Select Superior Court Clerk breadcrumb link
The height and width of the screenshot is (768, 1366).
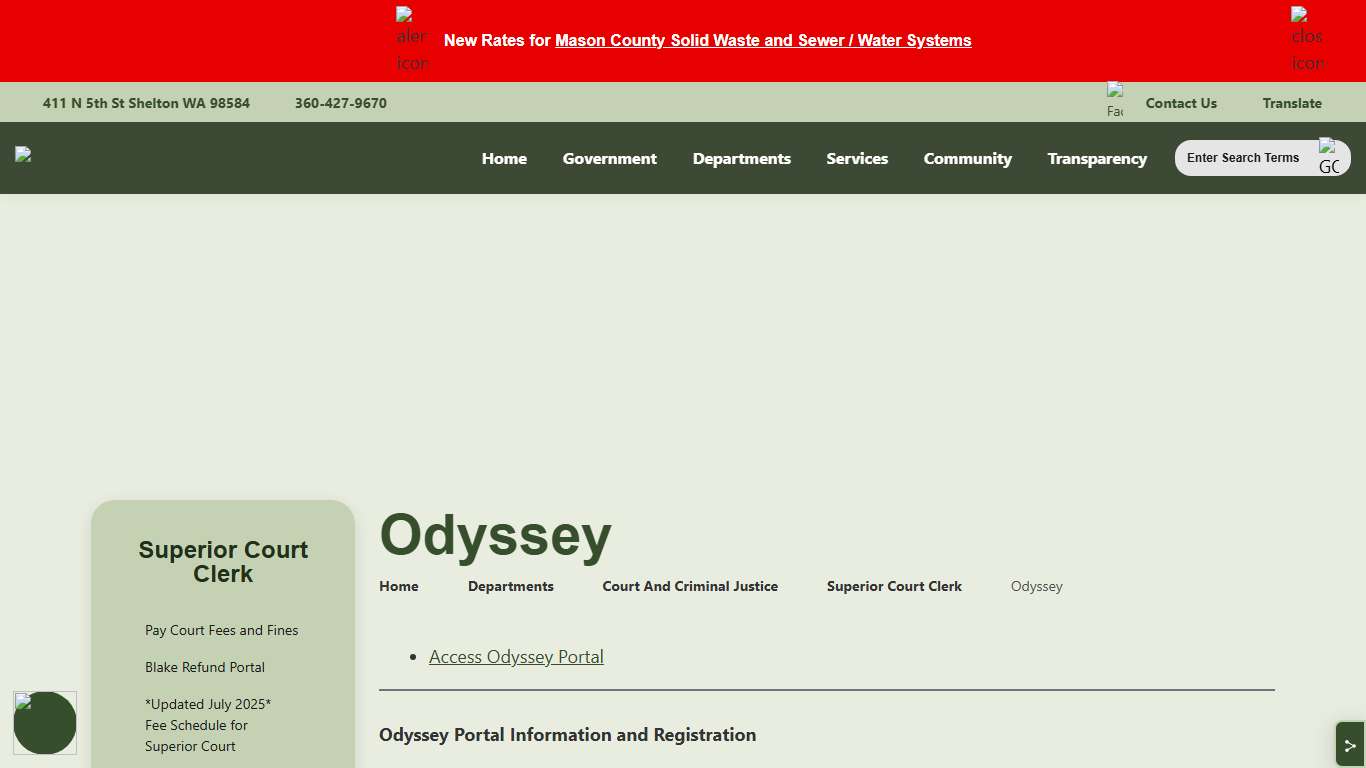click(x=894, y=586)
